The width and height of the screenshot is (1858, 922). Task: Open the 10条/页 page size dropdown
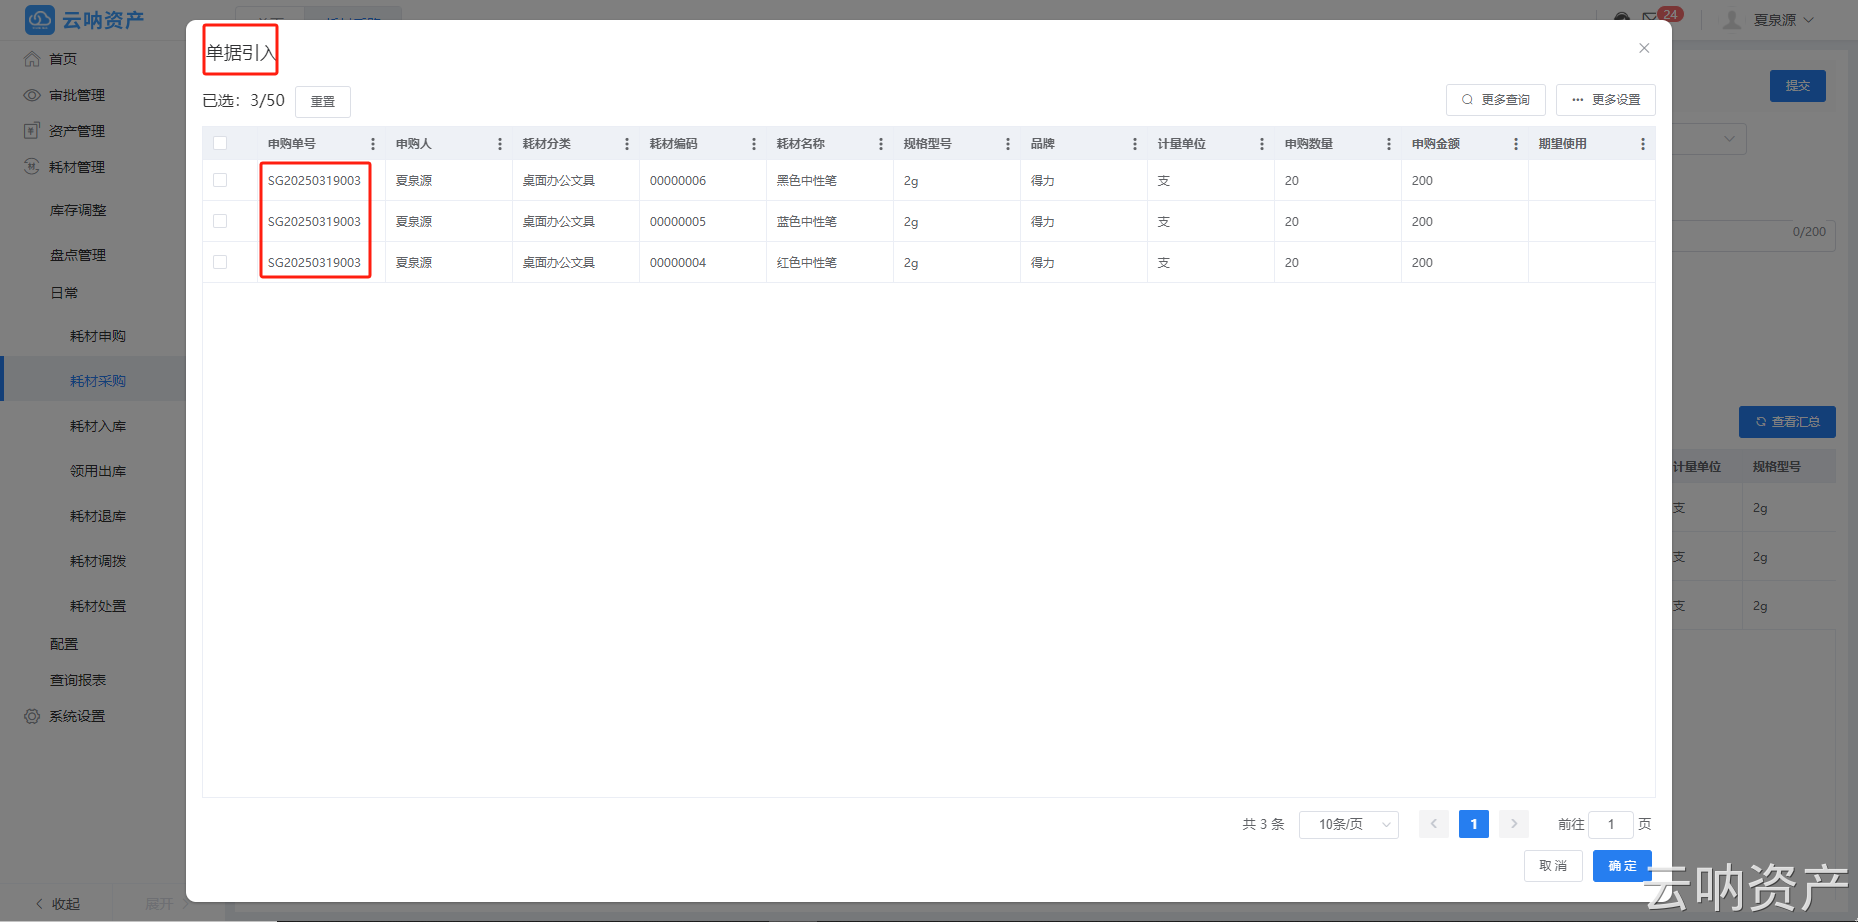click(x=1348, y=824)
